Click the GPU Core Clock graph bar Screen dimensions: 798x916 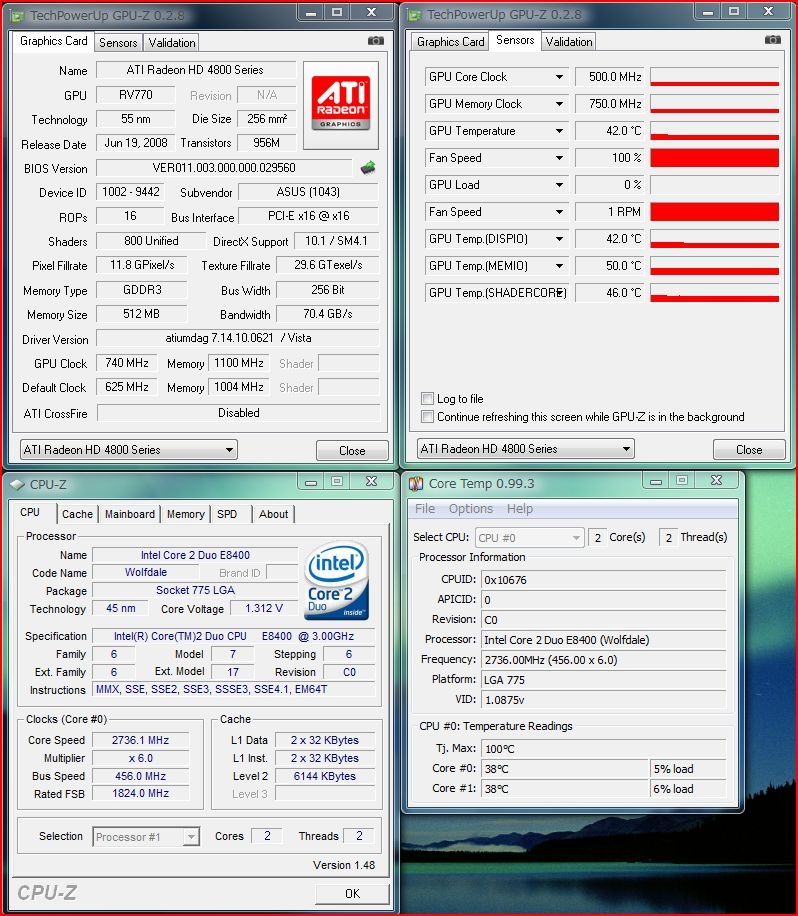pos(714,77)
